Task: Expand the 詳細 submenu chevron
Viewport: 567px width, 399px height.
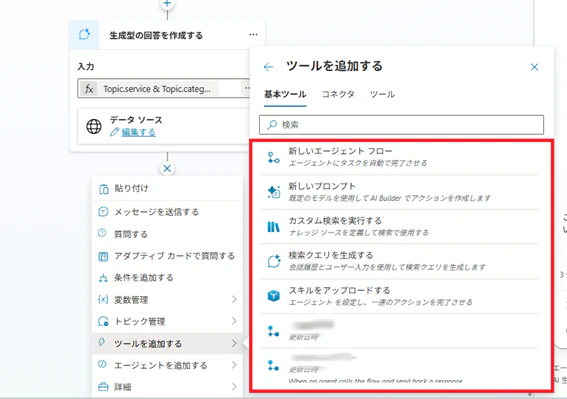Action: click(x=234, y=387)
